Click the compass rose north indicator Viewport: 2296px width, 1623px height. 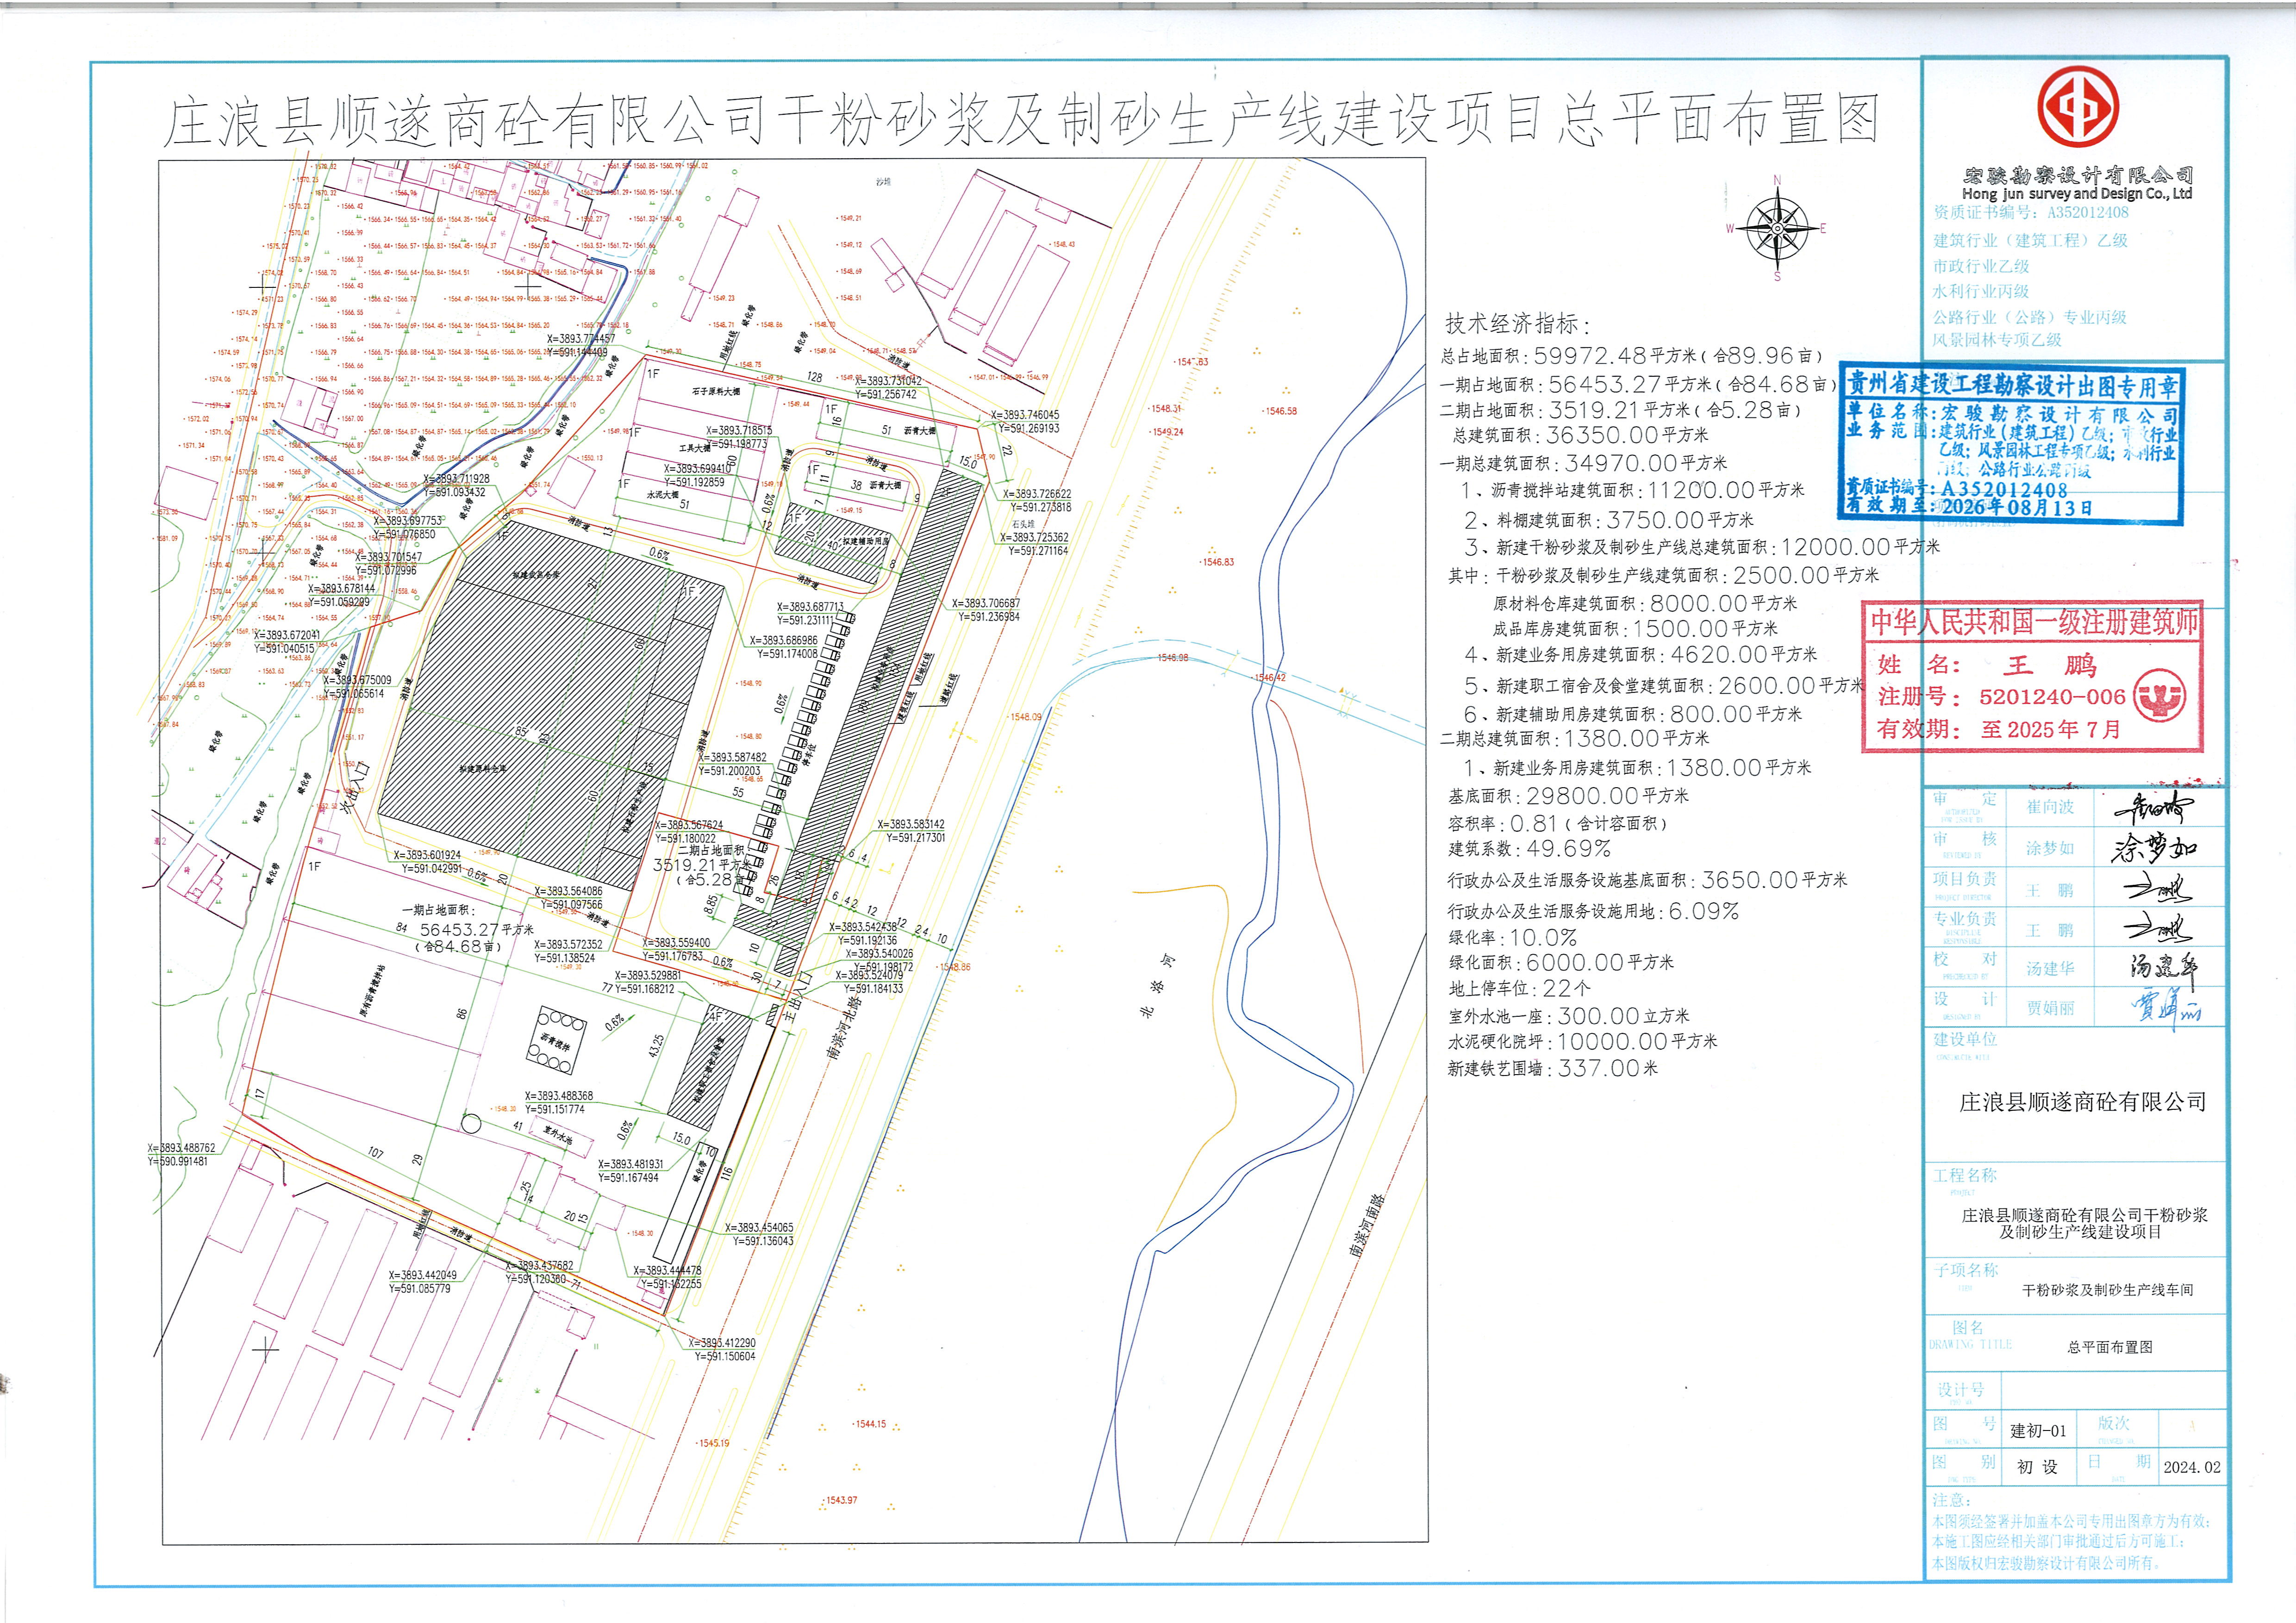[1777, 229]
